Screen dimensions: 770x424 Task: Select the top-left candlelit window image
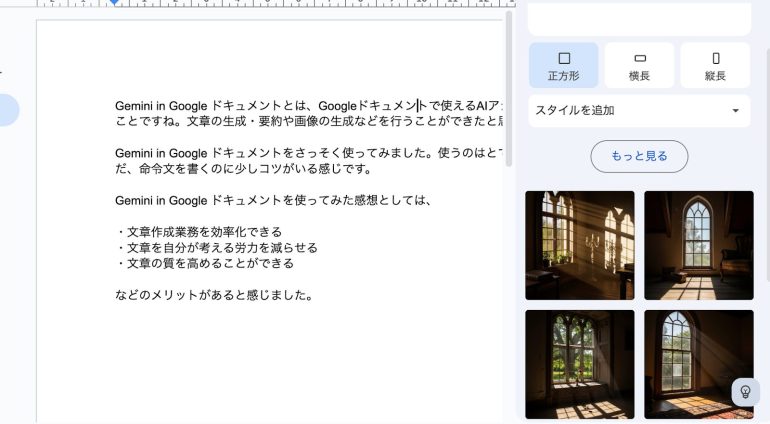[580, 245]
